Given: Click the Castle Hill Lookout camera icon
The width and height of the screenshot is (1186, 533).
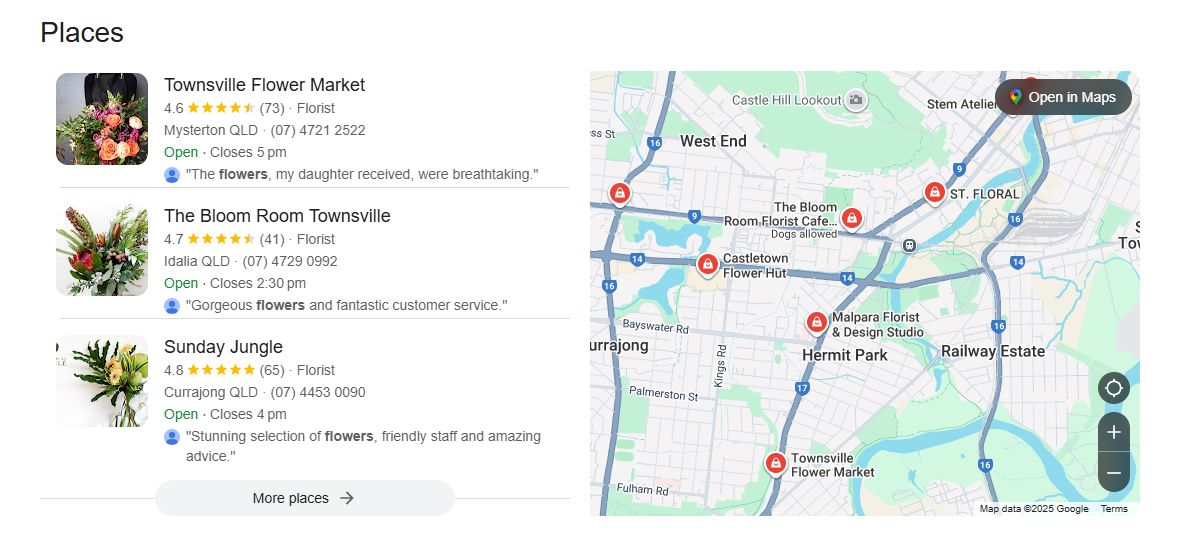Looking at the screenshot, I should [855, 99].
